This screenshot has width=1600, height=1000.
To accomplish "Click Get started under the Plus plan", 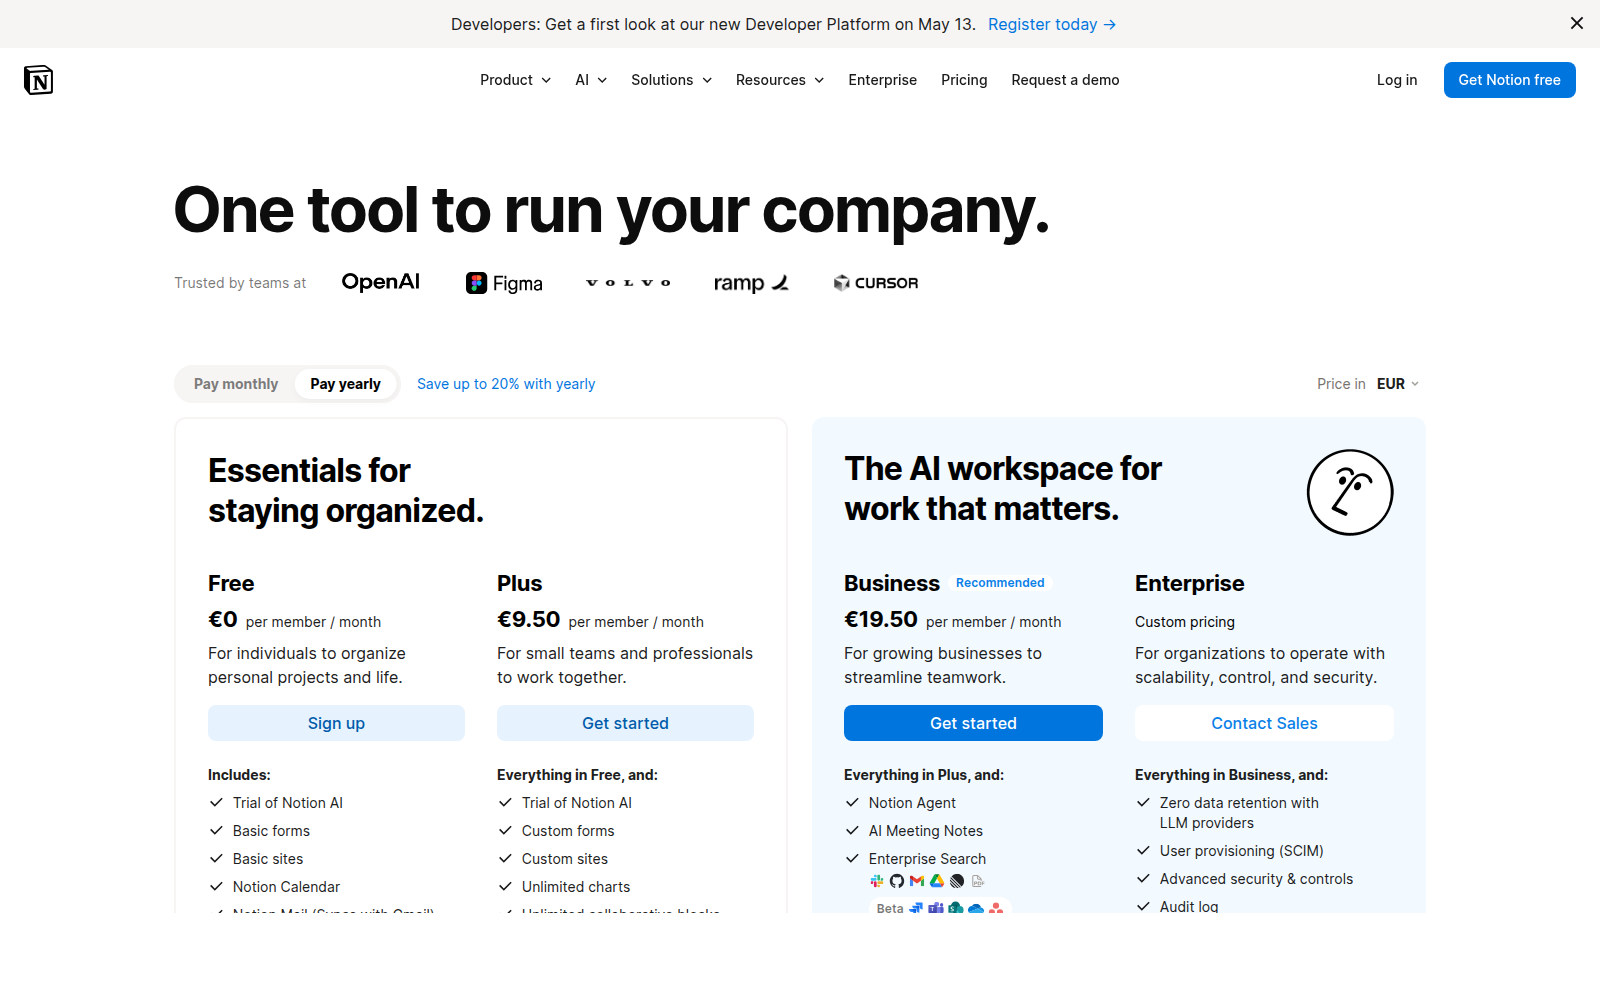I will tap(625, 723).
